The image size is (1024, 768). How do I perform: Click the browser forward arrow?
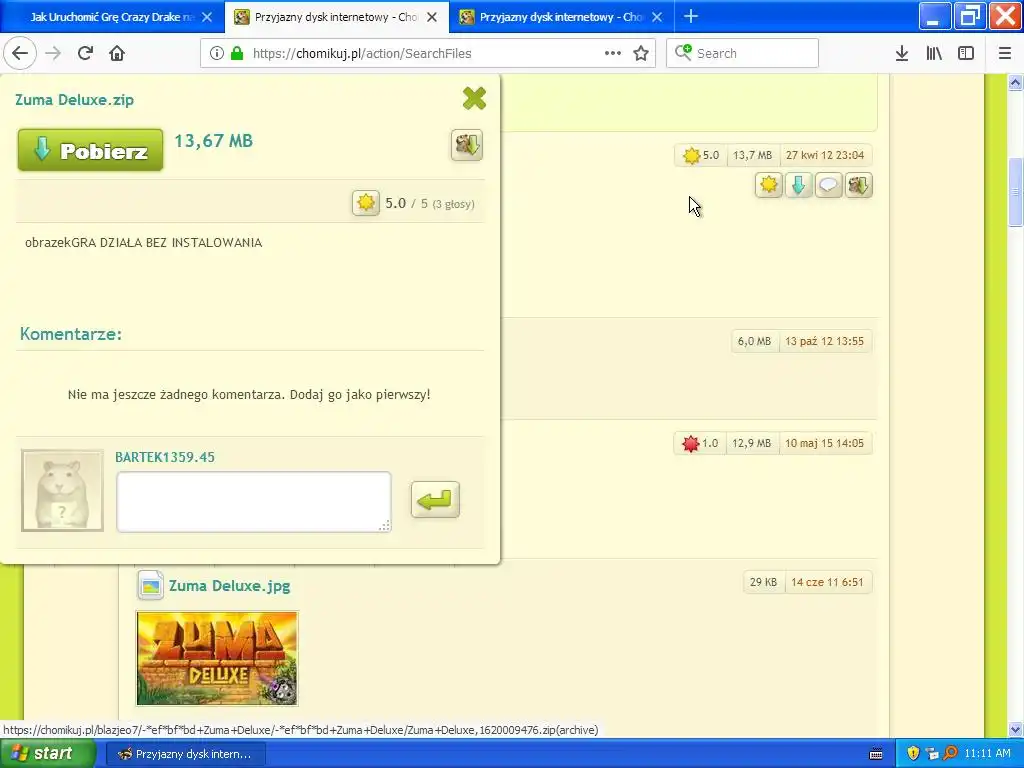(x=53, y=53)
